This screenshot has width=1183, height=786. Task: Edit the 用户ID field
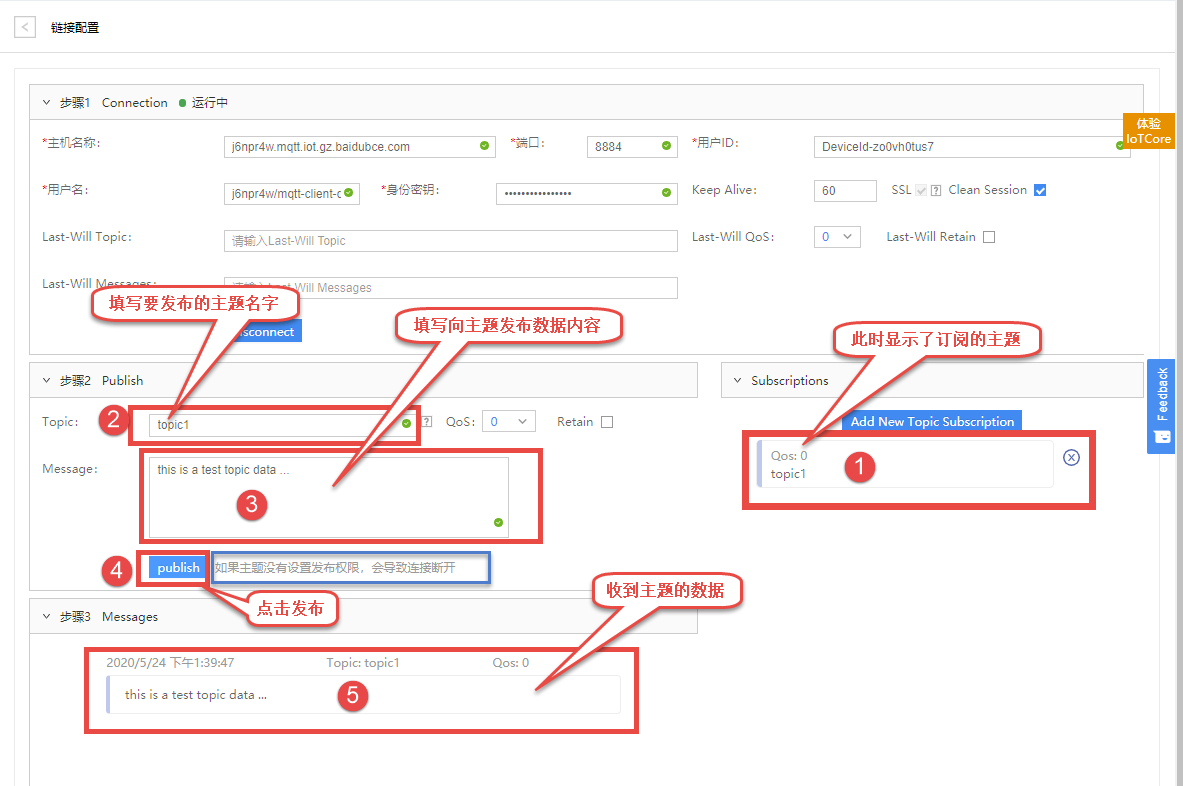coord(971,146)
